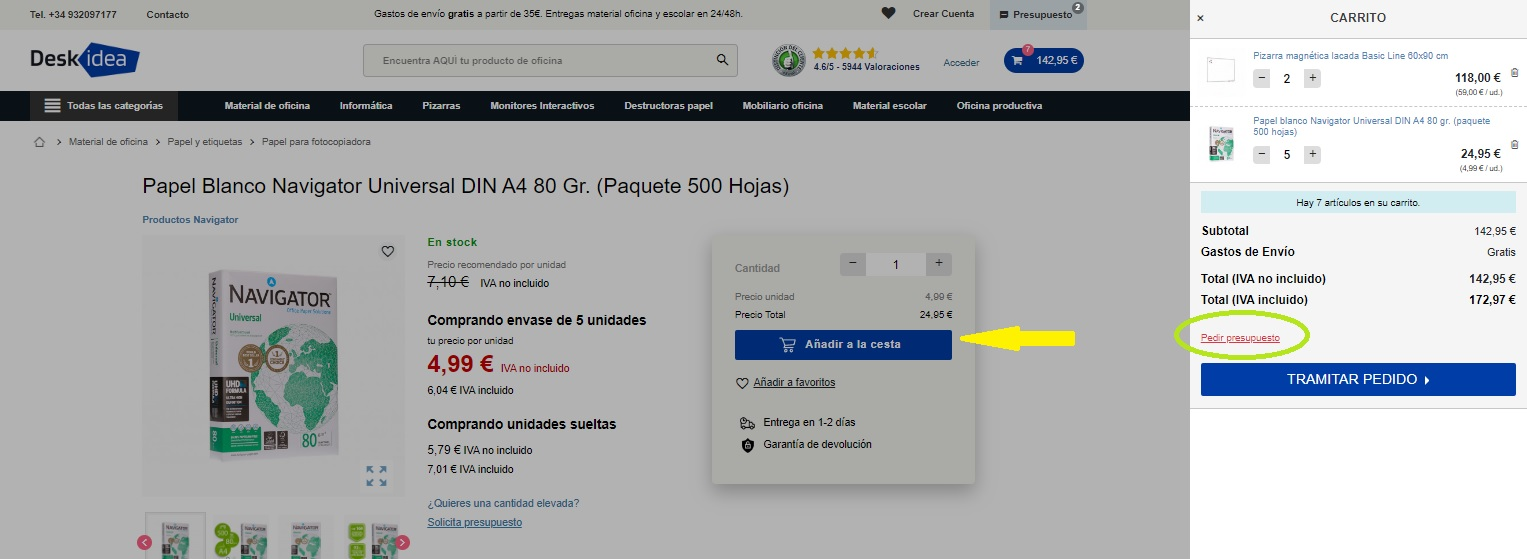The image size is (1527, 559).
Task: Open Papel blanco Navigator cart item link
Action: 1371,125
